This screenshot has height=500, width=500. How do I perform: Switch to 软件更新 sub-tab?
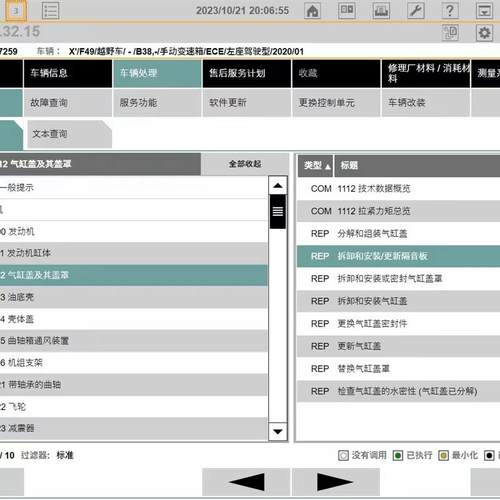(247, 103)
